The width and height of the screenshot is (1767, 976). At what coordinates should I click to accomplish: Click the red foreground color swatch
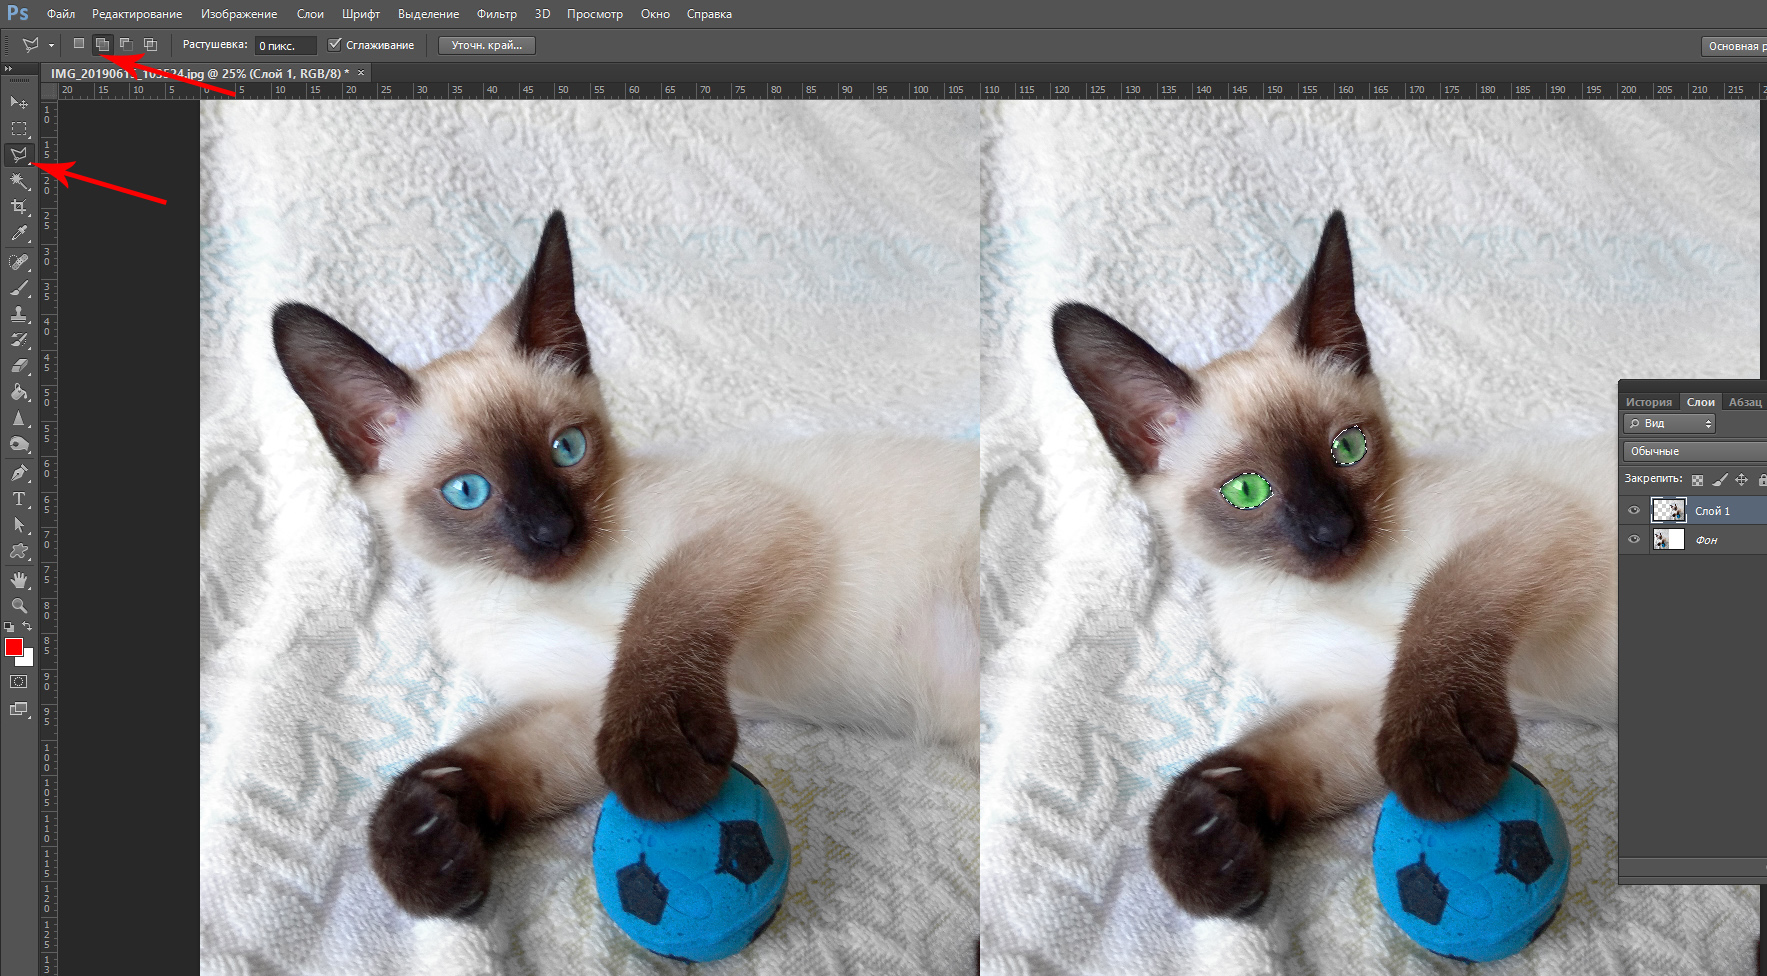[x=13, y=647]
